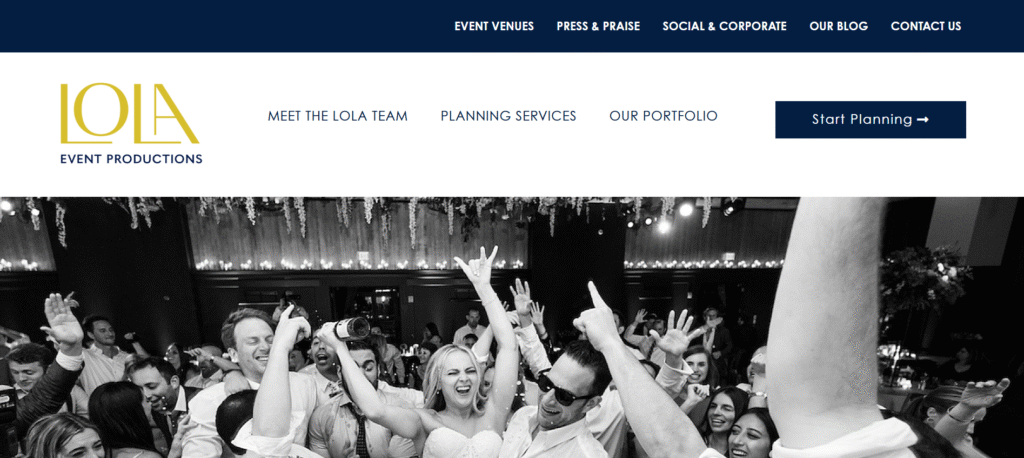
Task: Click the dark navy top bar empty area
Action: 222,26
